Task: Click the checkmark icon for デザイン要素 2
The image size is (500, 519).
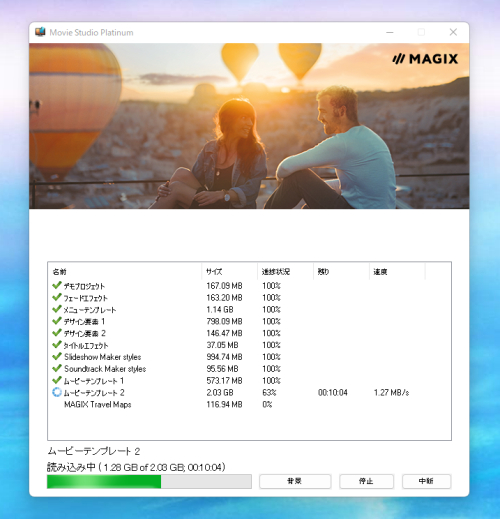Action: (x=57, y=333)
